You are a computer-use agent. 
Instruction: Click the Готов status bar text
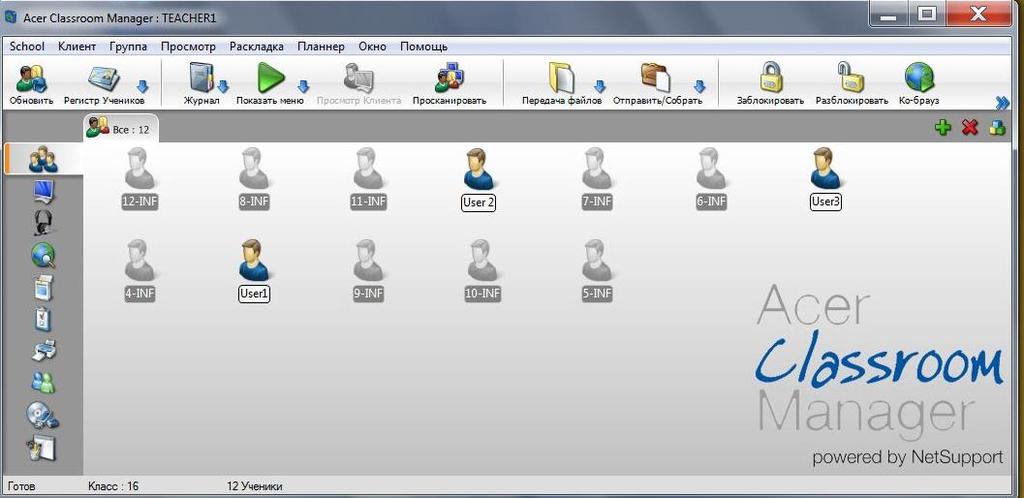coord(22,486)
